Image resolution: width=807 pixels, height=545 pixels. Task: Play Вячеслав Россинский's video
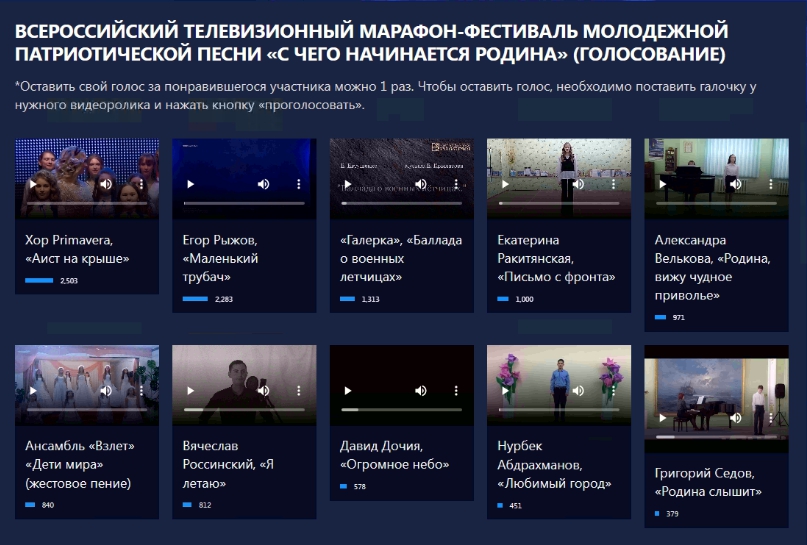click(191, 391)
